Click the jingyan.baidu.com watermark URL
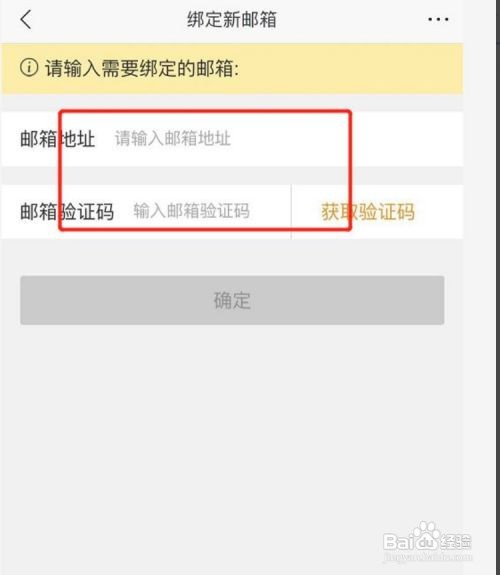Image resolution: width=500 pixels, height=575 pixels. pos(427,556)
